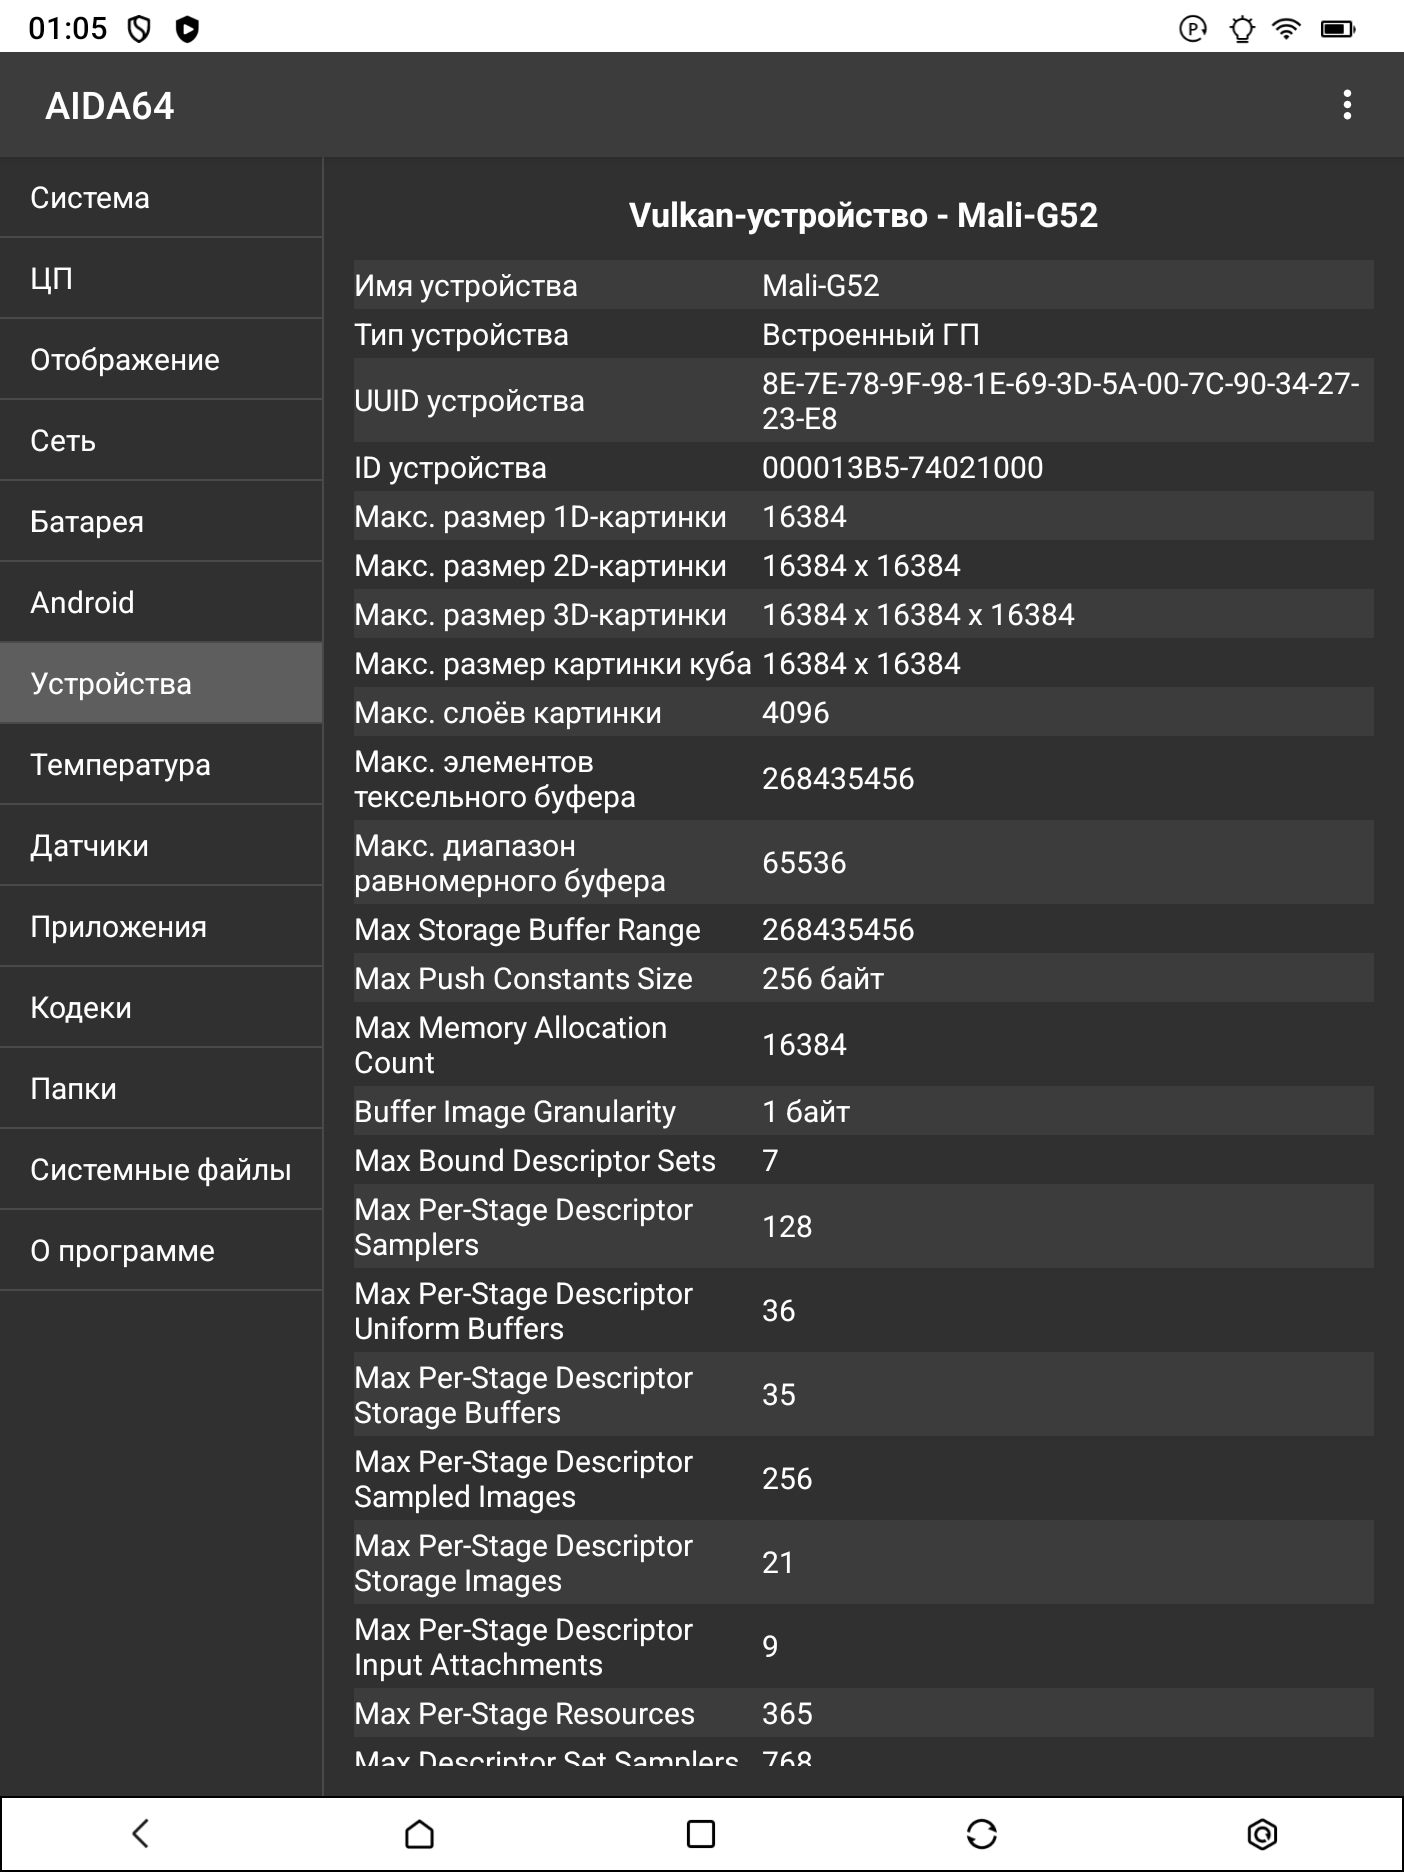Open the Система section
The height and width of the screenshot is (1872, 1404).
[161, 198]
